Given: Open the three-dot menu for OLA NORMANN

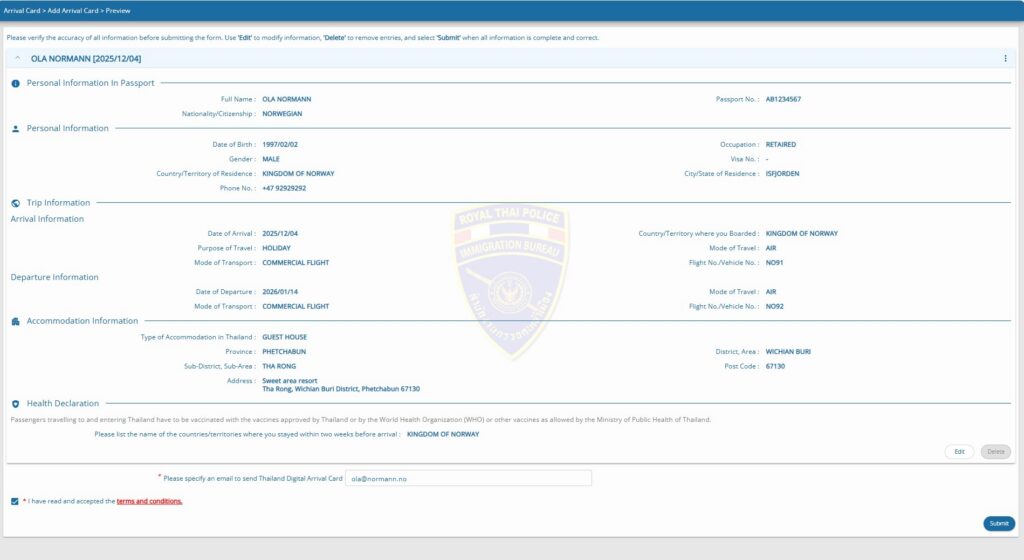Looking at the screenshot, I should (x=1005, y=59).
